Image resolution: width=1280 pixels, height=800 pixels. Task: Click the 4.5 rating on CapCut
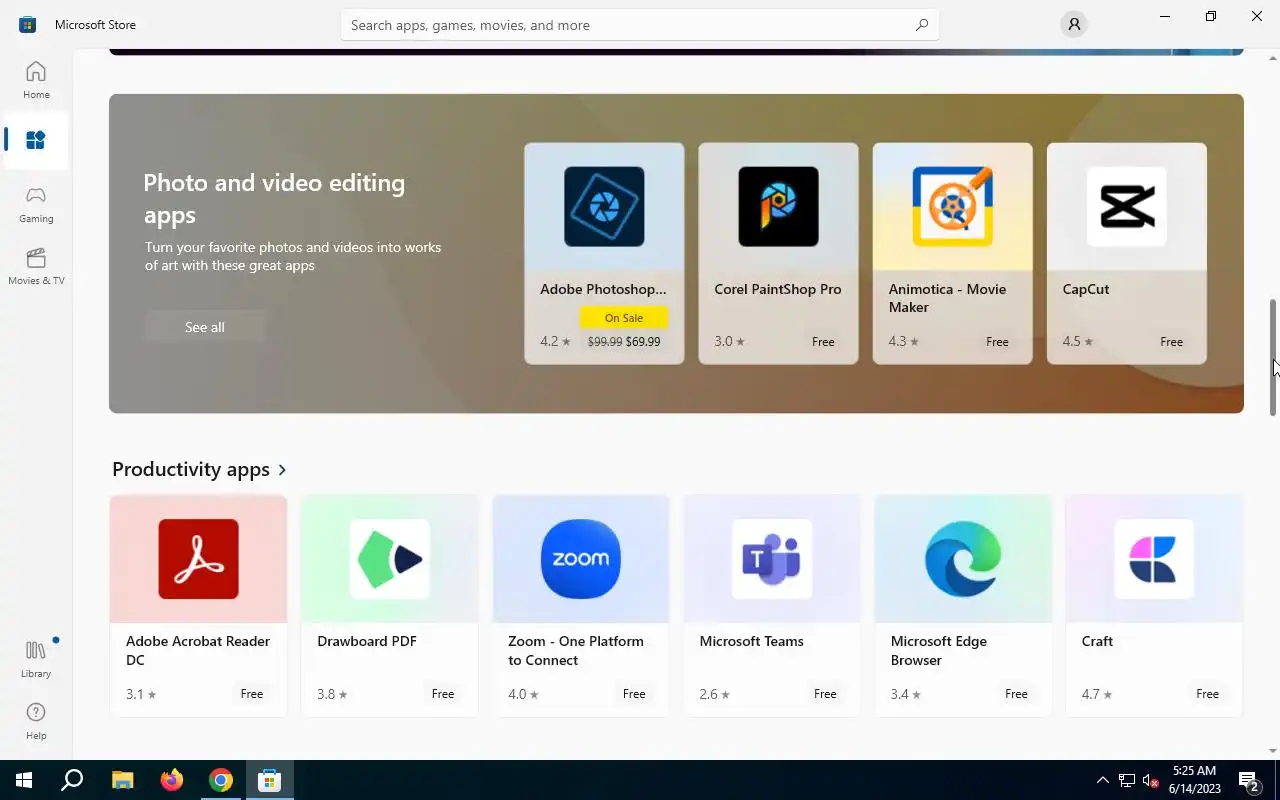coord(1078,342)
